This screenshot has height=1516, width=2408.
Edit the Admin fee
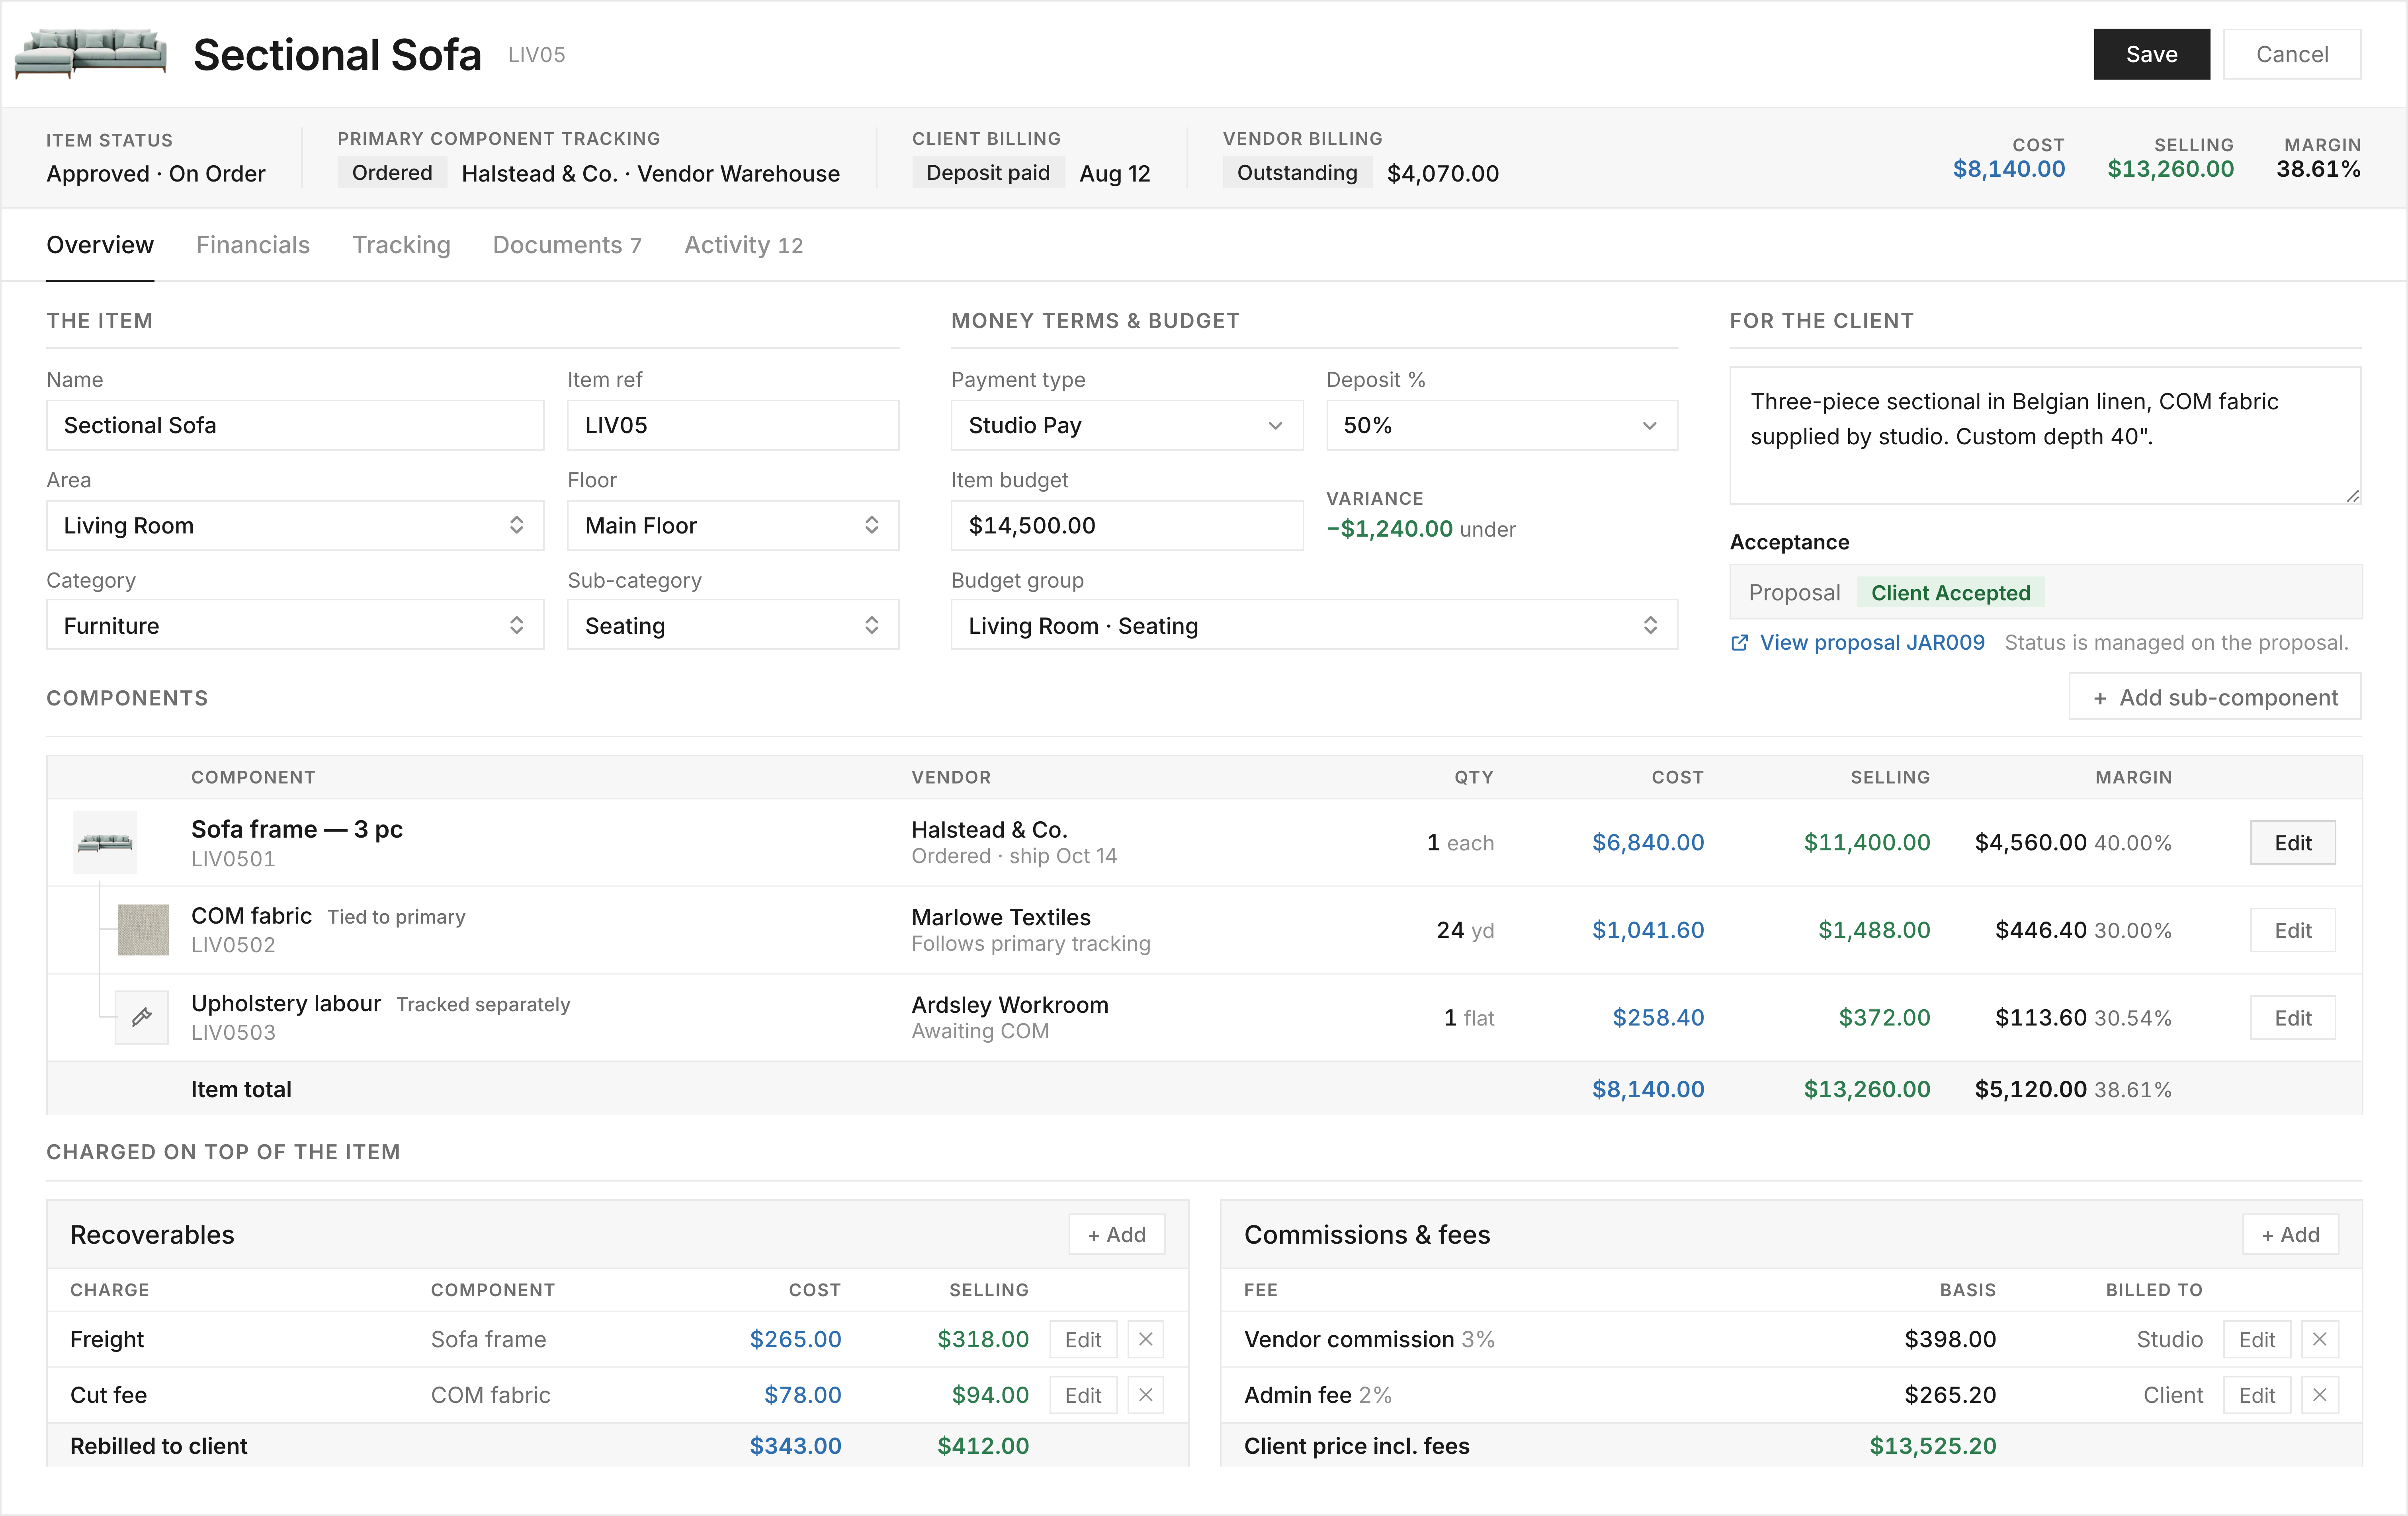pos(2257,1395)
